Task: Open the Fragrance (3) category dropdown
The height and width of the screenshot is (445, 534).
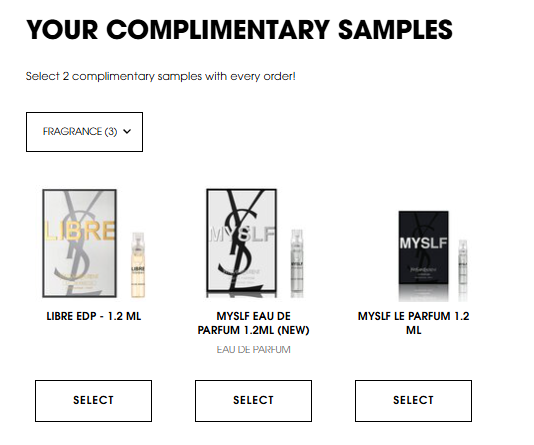Action: coord(84,132)
